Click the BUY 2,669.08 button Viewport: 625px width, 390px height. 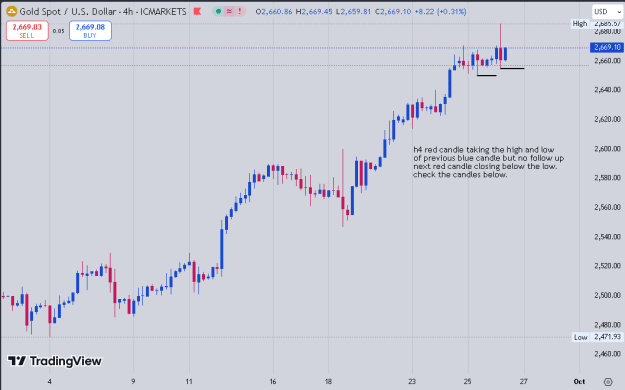90,31
